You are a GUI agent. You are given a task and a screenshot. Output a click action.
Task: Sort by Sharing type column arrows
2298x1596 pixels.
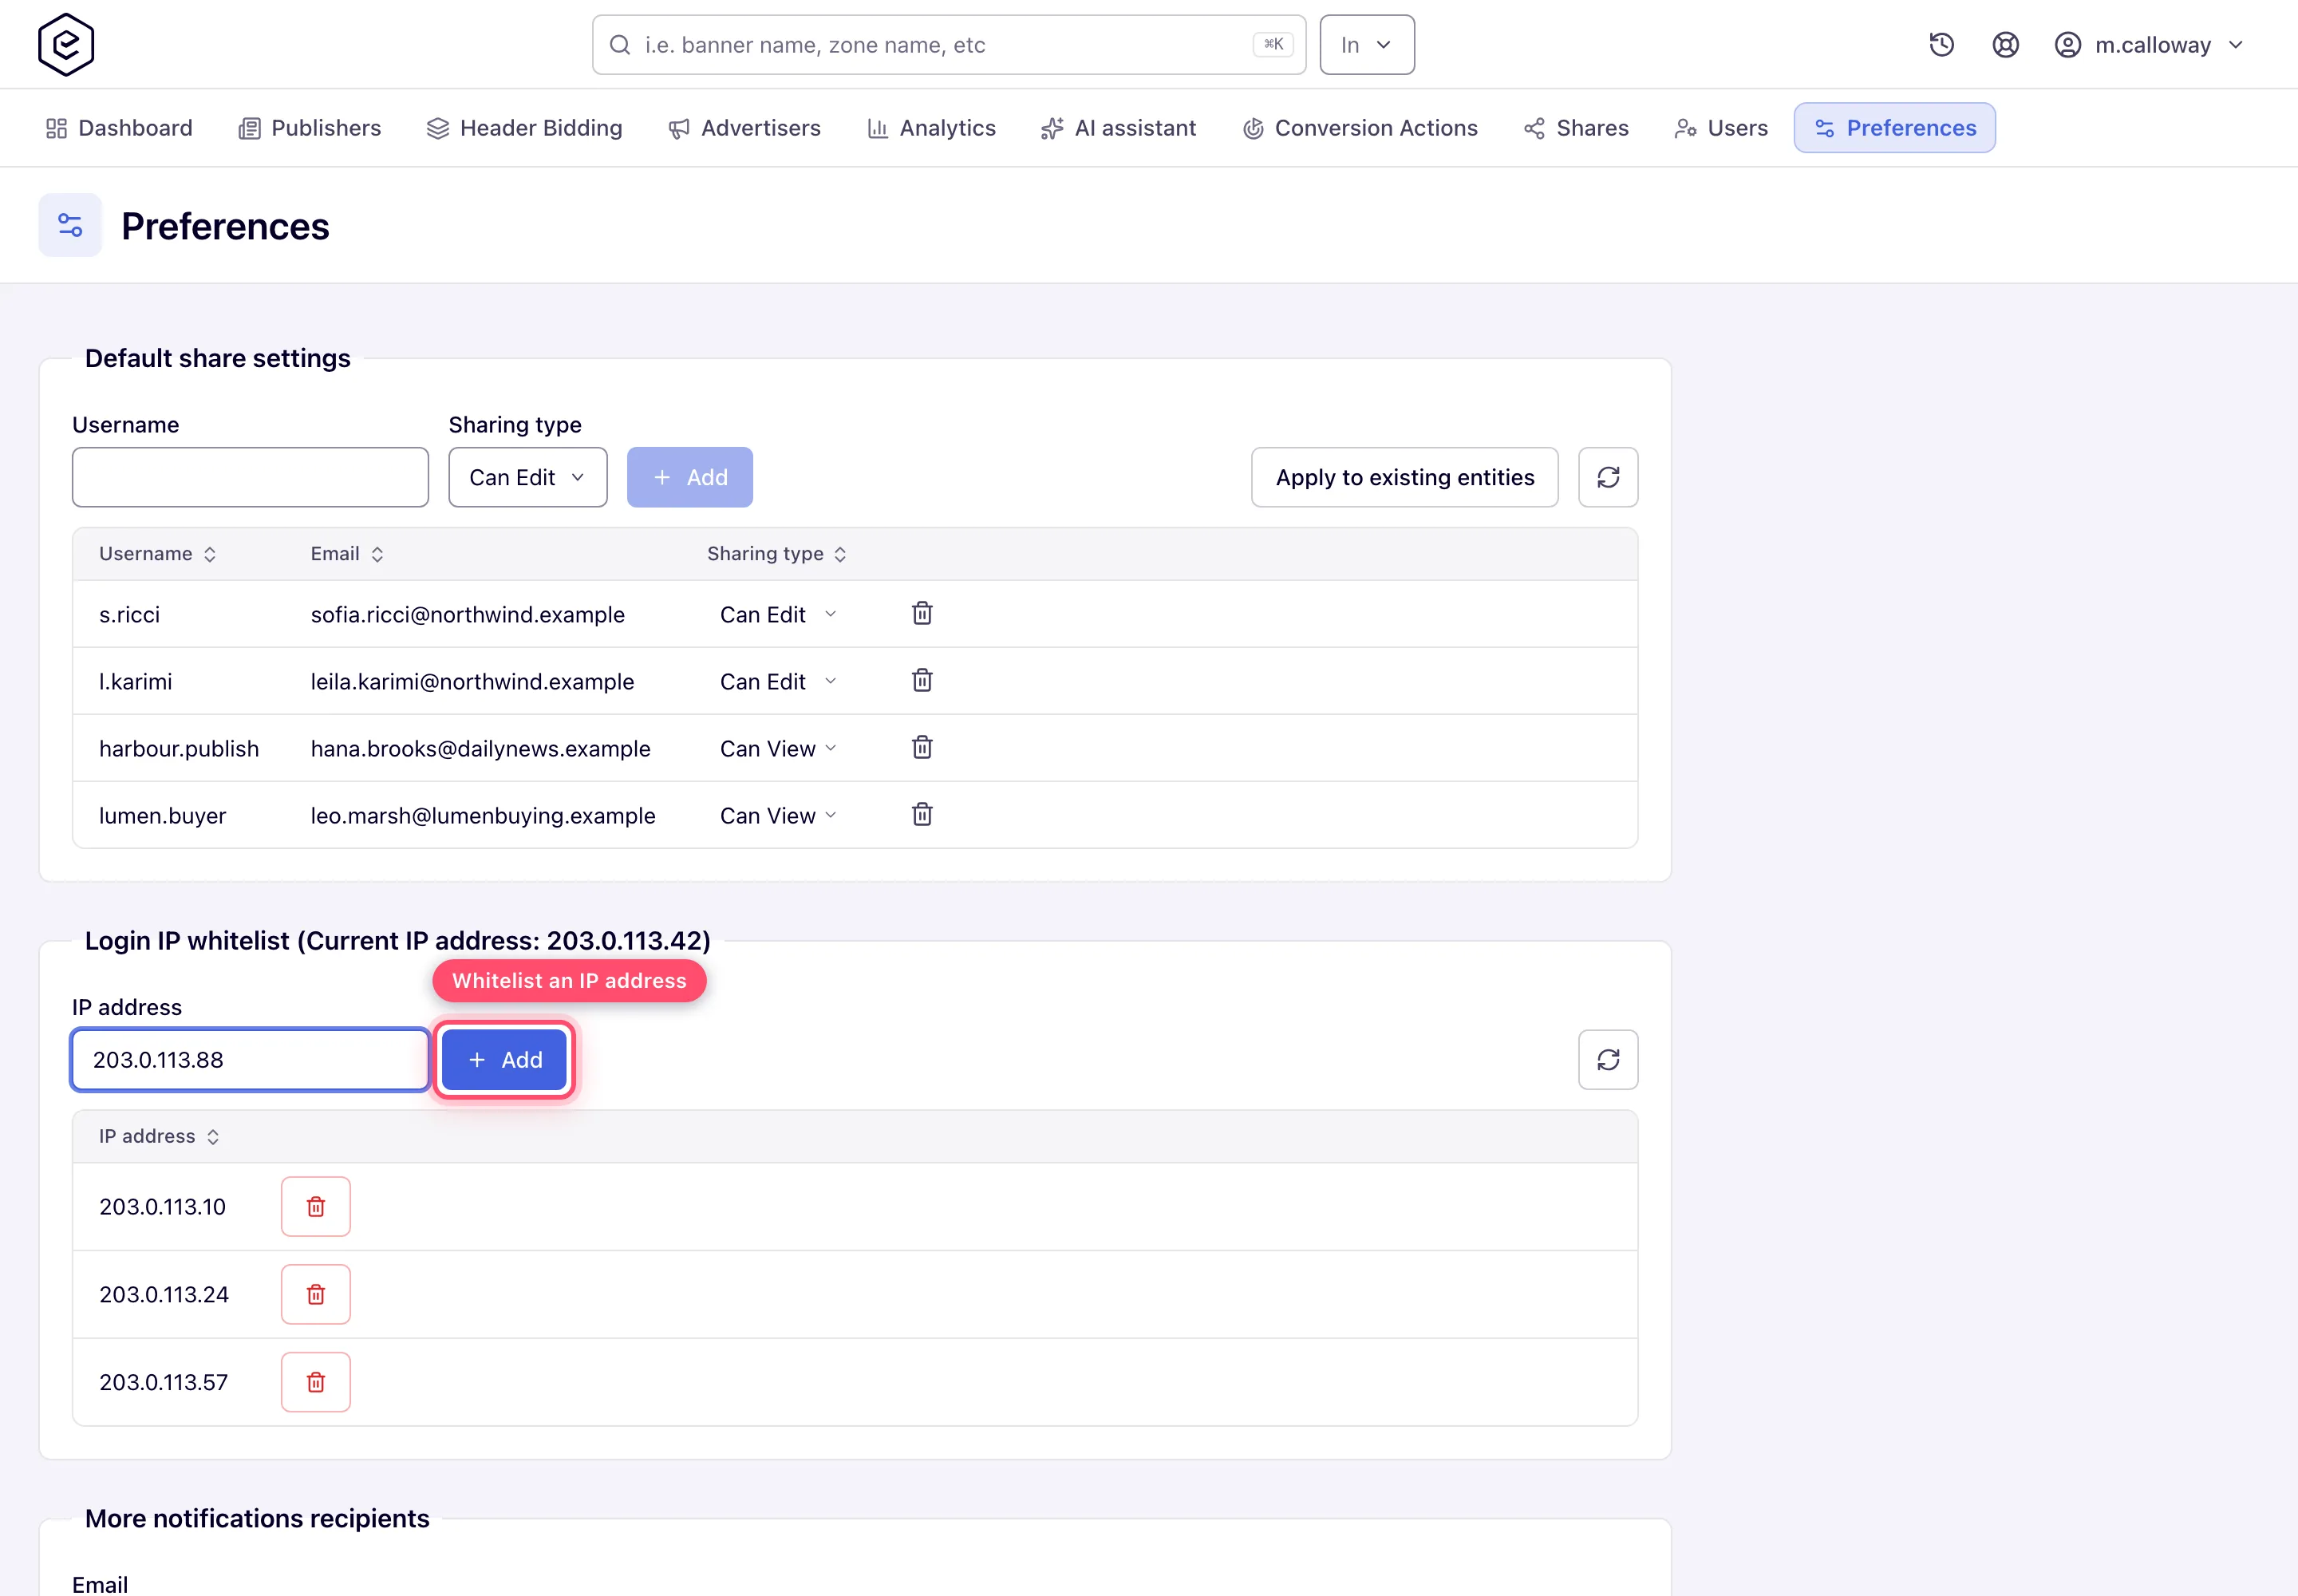click(840, 554)
